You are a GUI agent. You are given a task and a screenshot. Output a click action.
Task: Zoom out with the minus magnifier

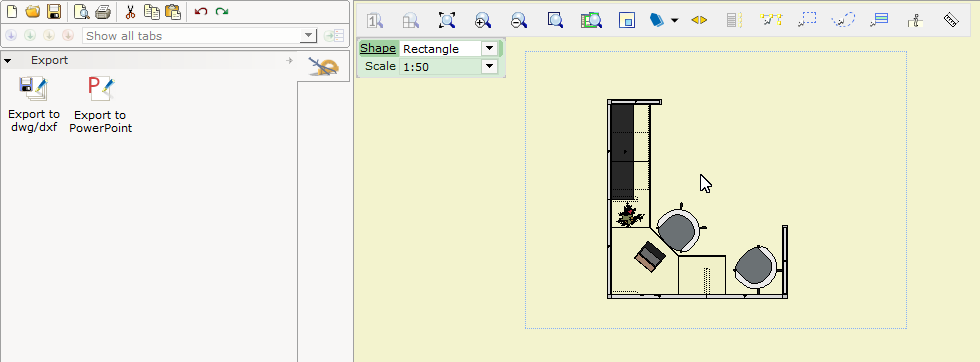click(518, 20)
